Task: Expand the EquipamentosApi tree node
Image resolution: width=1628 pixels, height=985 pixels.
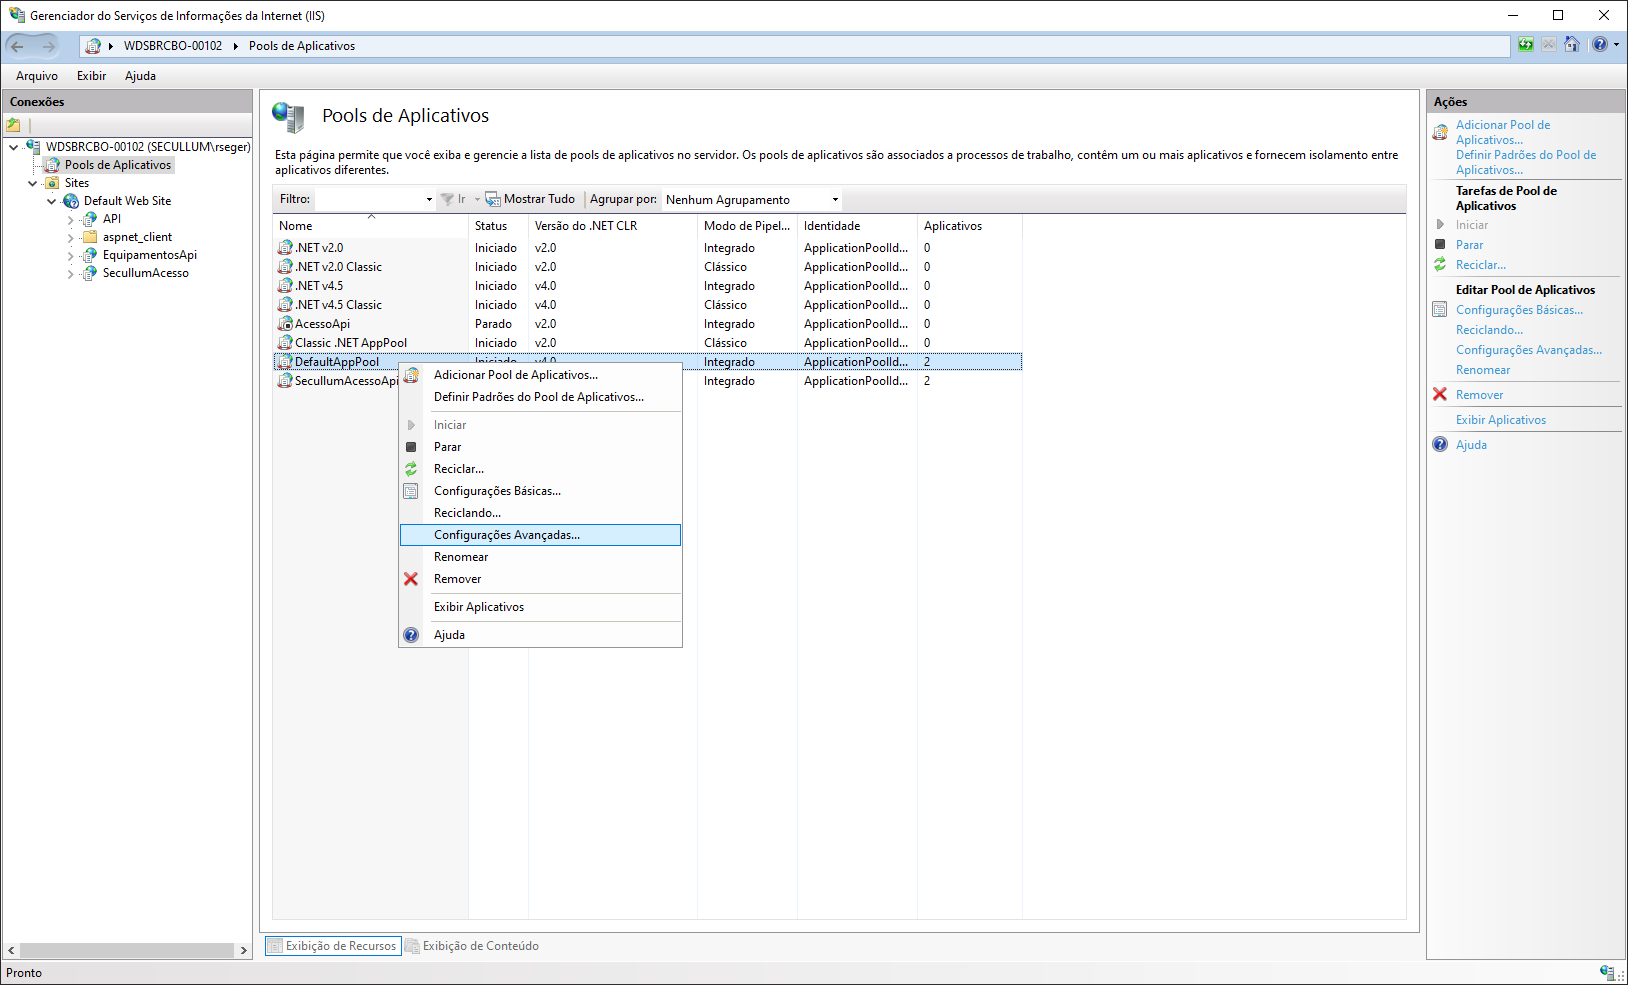Action: pyautogui.click(x=71, y=255)
